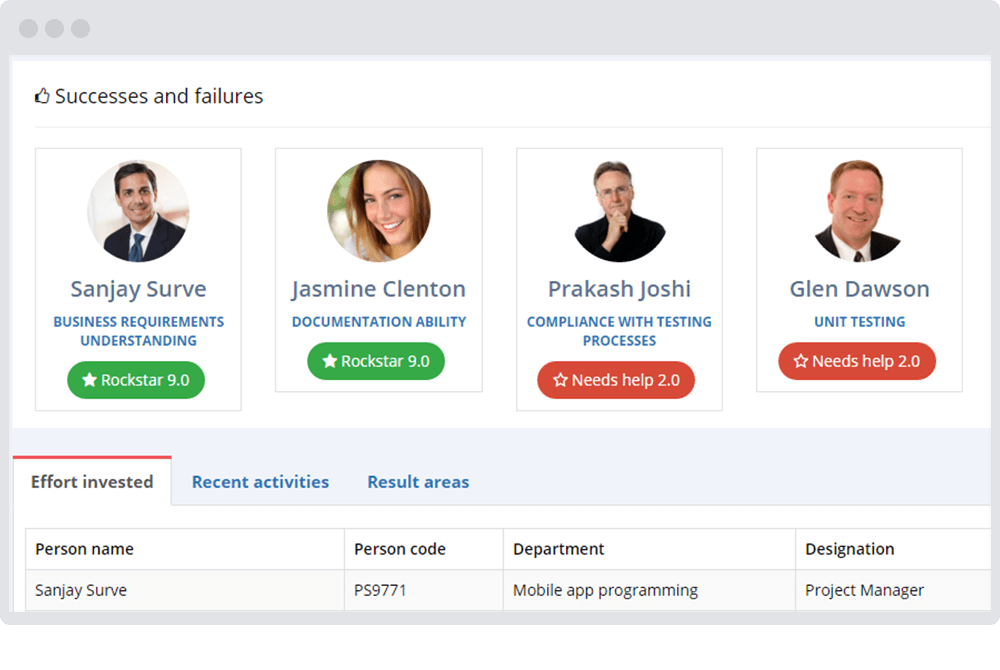1000x670 pixels.
Task: Click Prakash Joshi's profile picture
Action: pyautogui.click(x=619, y=211)
